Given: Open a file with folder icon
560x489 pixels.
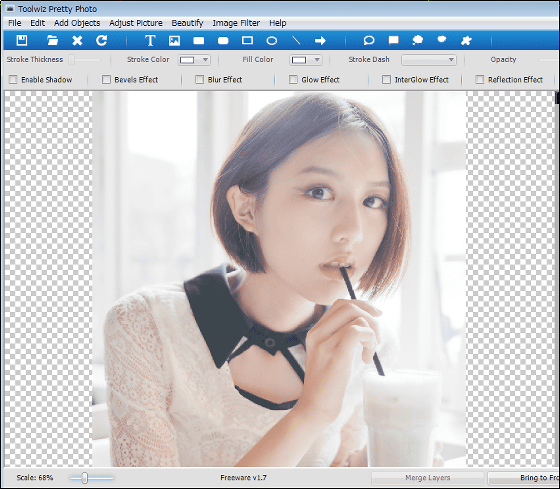Looking at the screenshot, I should pos(52,40).
